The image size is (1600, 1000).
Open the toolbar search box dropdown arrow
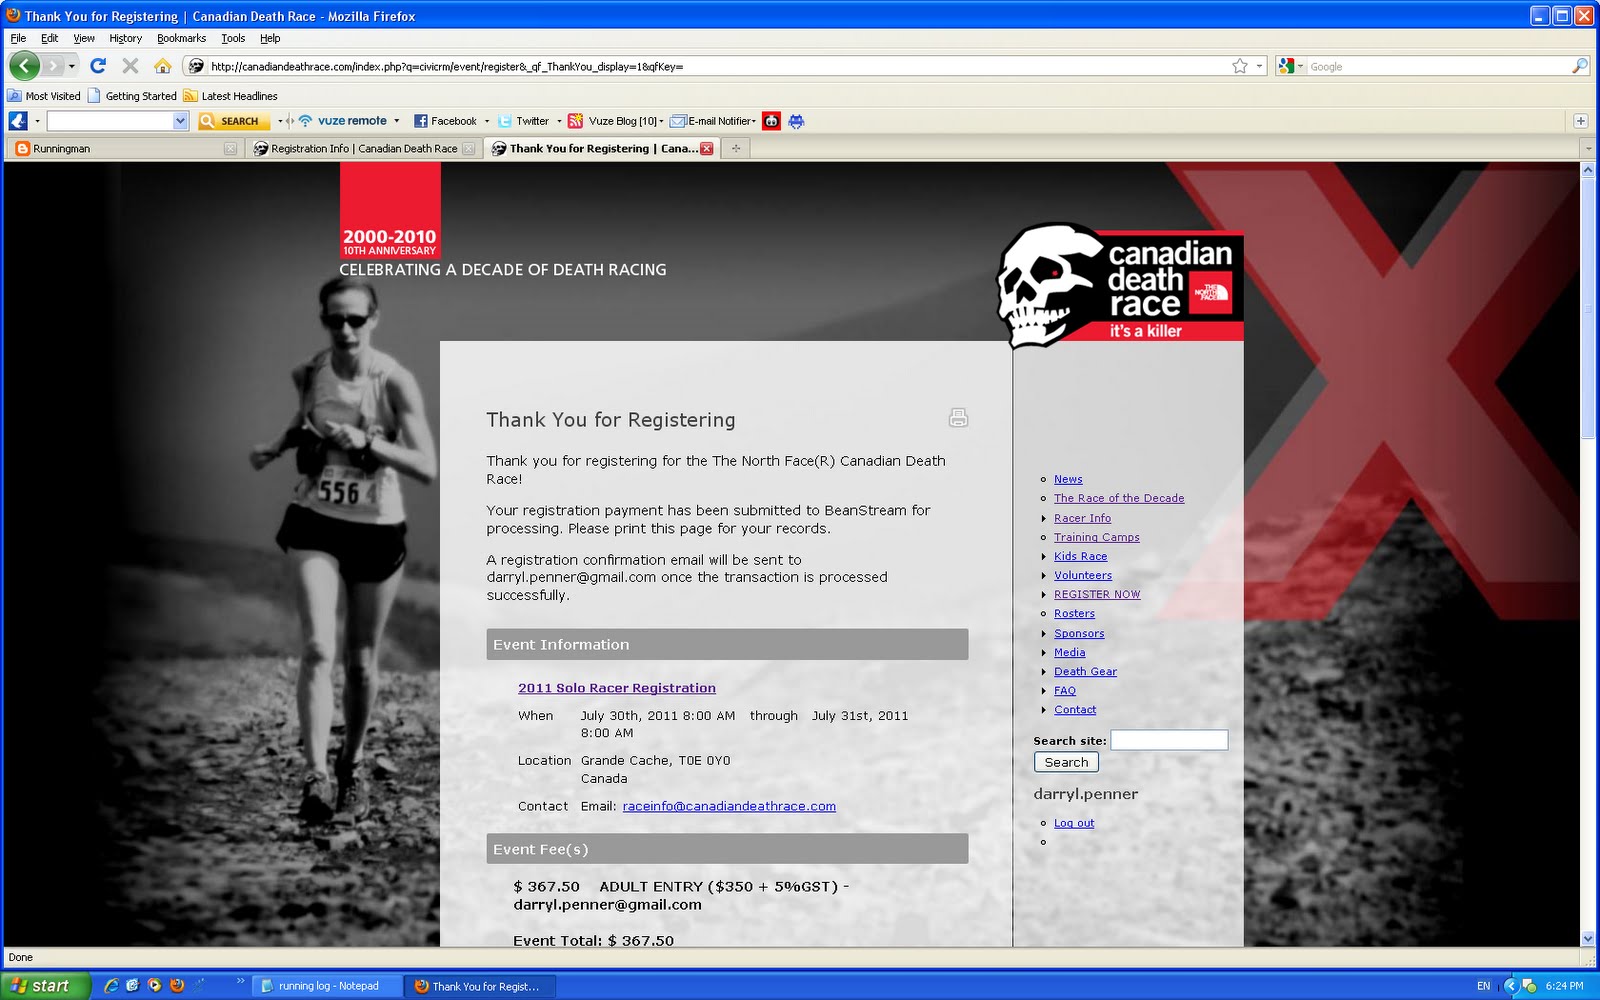click(x=180, y=121)
